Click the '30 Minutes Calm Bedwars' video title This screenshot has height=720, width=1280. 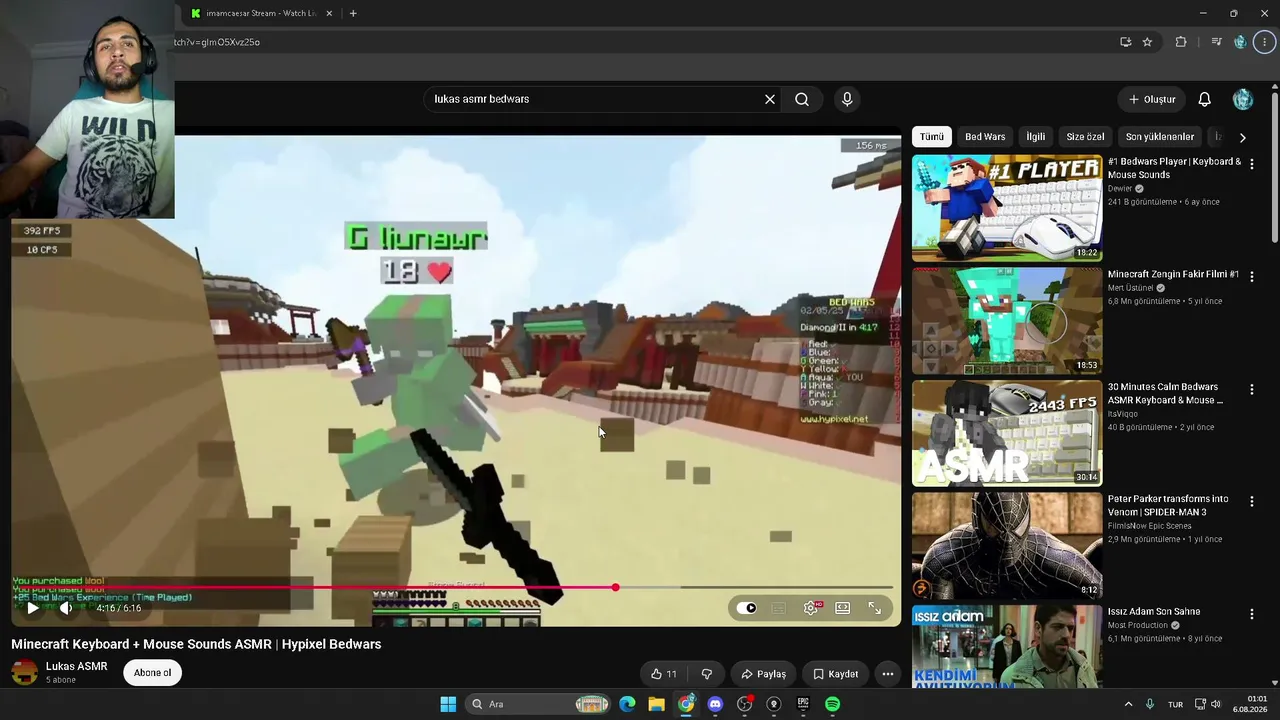pos(1165,394)
